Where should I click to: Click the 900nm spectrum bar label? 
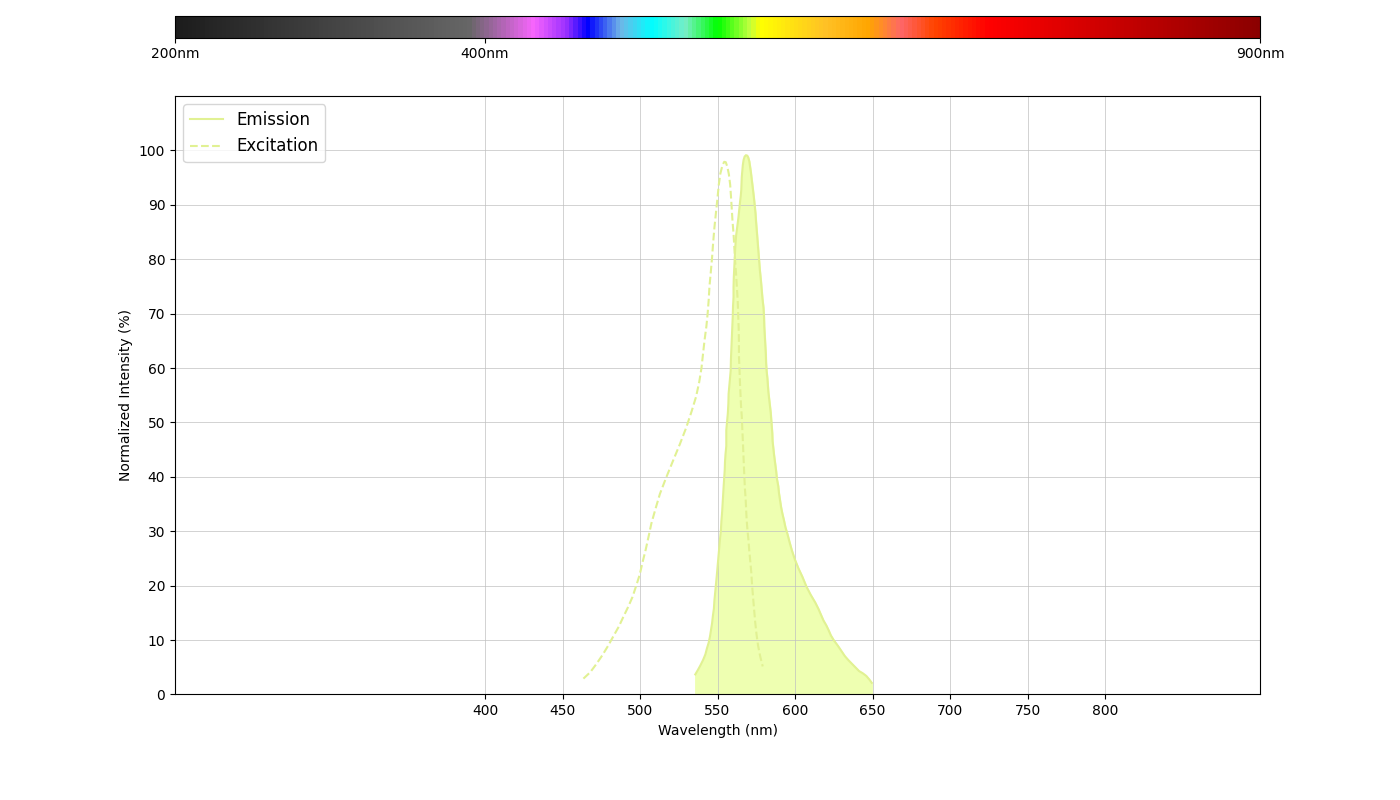(x=1260, y=53)
